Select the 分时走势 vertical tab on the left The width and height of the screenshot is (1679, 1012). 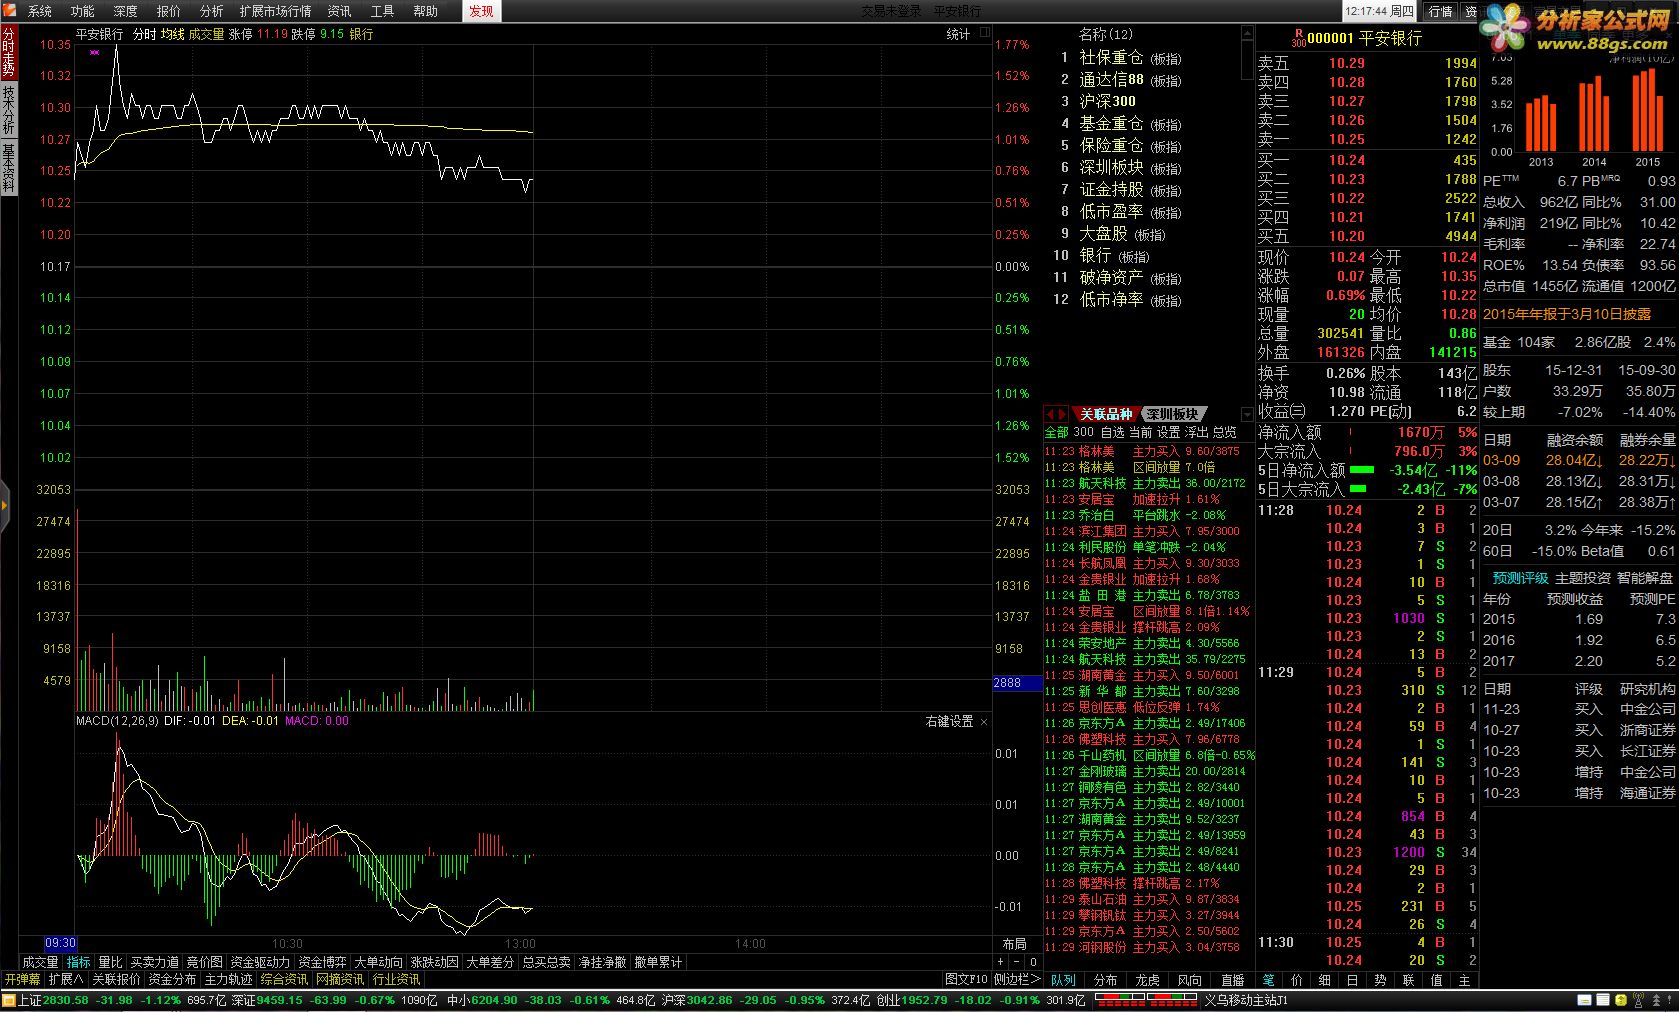(x=8, y=53)
